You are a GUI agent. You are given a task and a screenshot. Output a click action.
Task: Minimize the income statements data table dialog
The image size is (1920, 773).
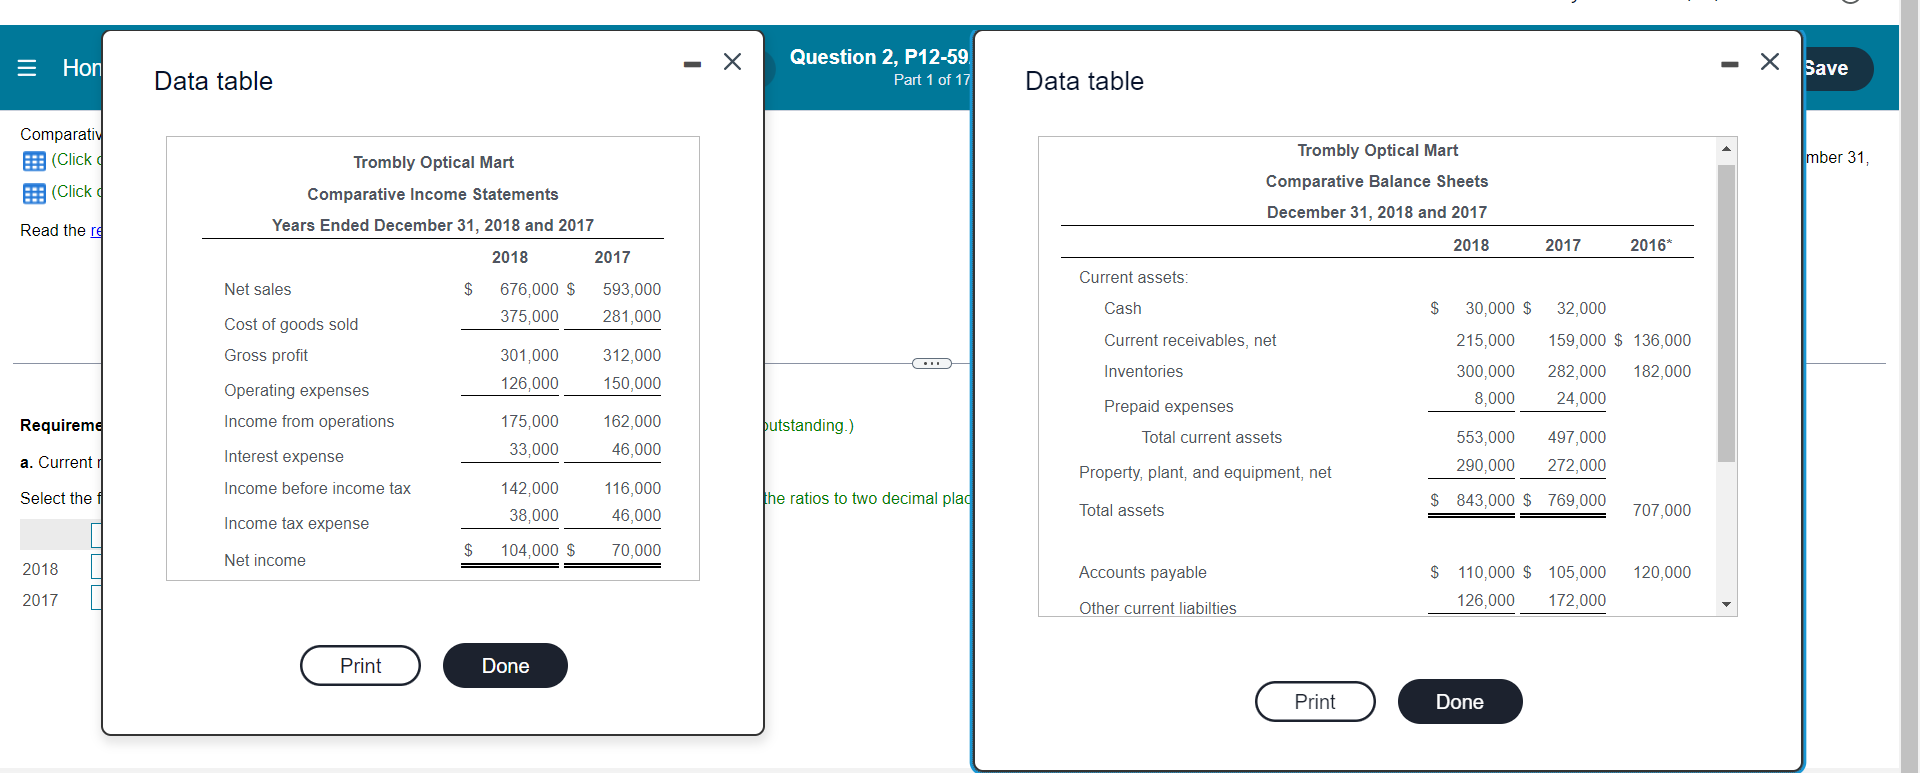click(x=692, y=63)
